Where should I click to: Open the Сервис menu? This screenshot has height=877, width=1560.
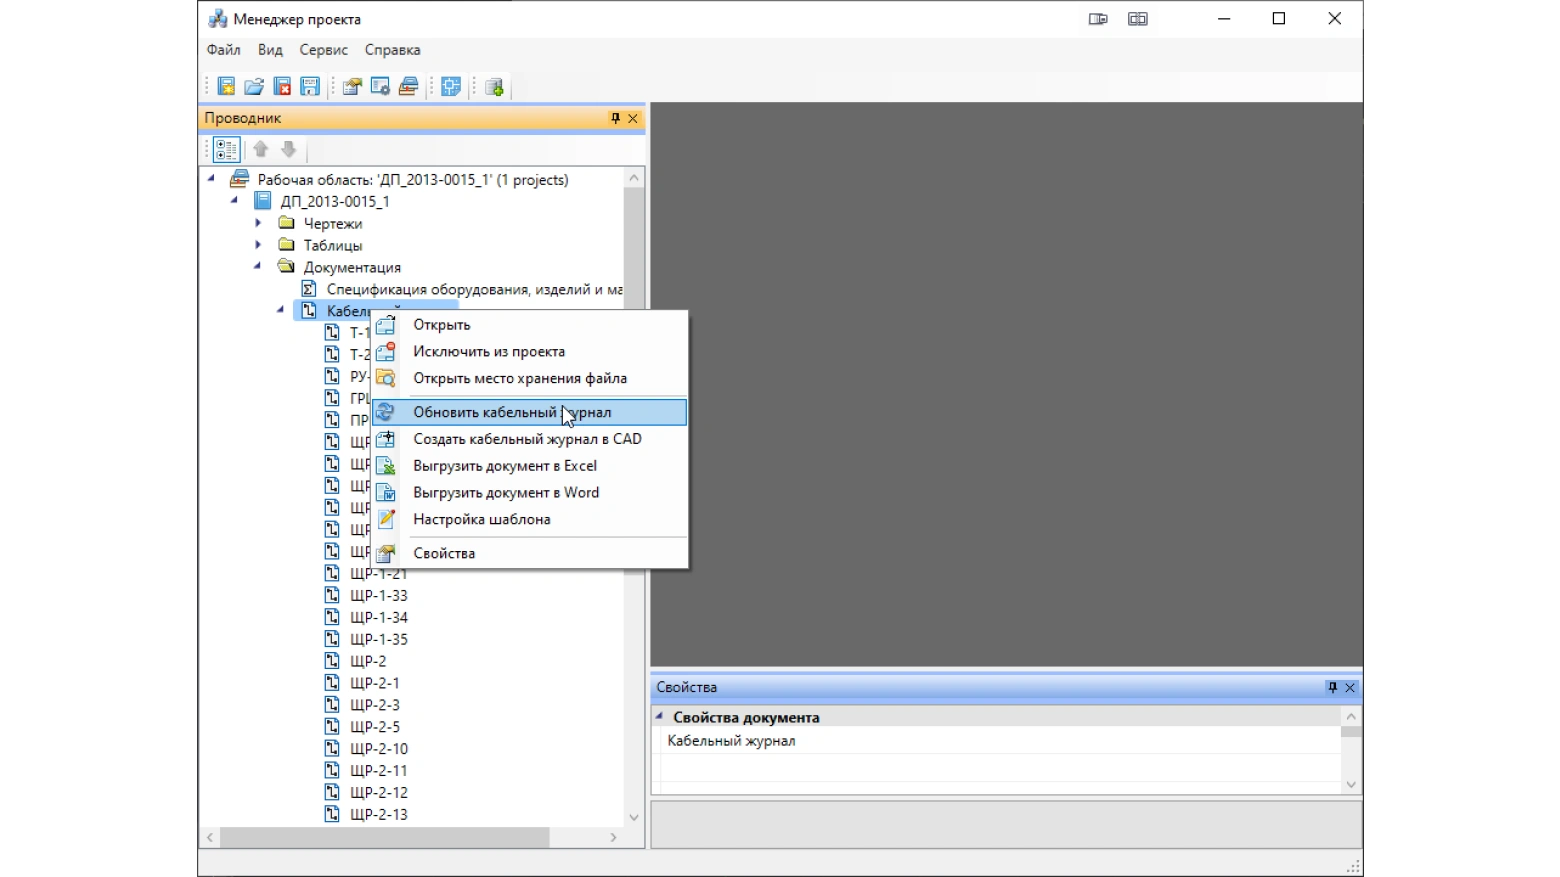(x=324, y=50)
